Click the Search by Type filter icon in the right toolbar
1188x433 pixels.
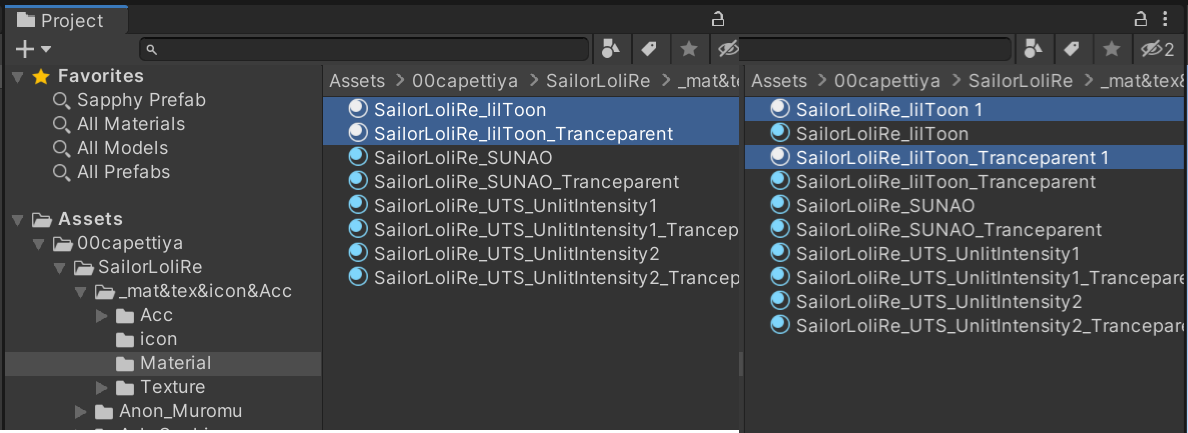point(1034,48)
